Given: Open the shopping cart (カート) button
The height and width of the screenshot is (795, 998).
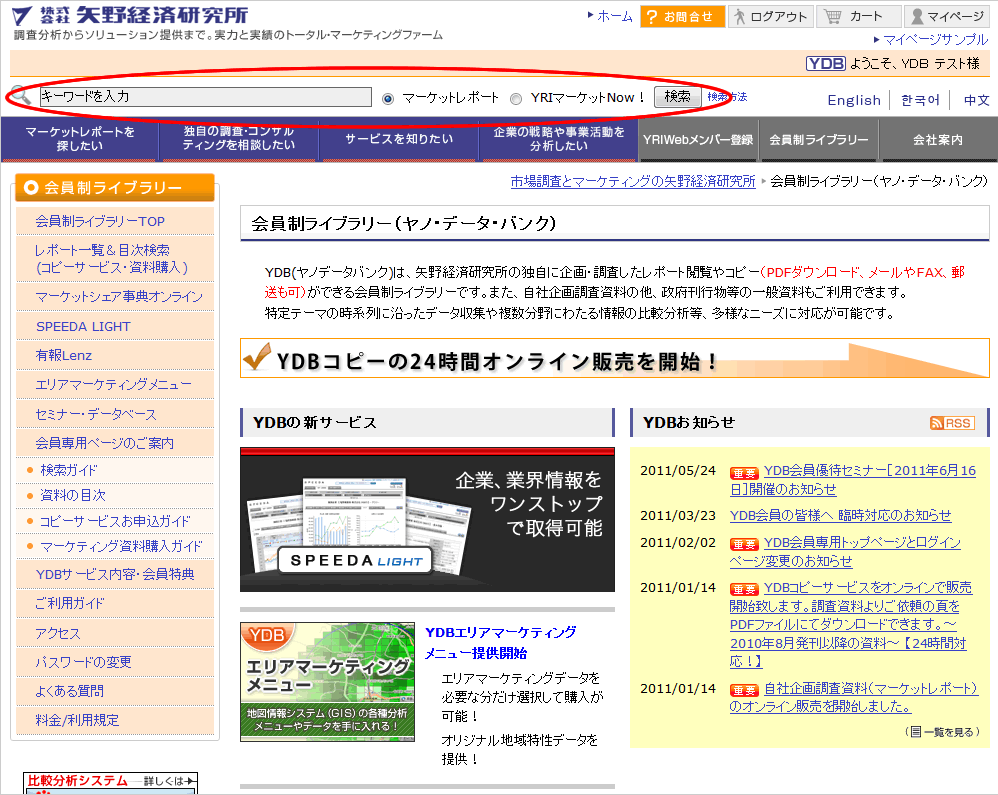Looking at the screenshot, I should (x=857, y=17).
